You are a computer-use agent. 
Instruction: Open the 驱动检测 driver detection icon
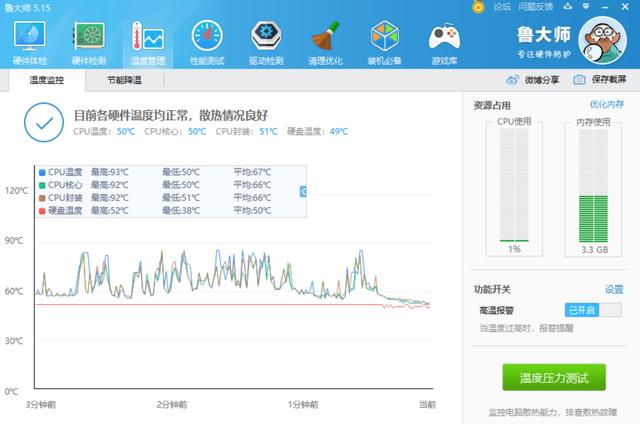click(x=266, y=42)
